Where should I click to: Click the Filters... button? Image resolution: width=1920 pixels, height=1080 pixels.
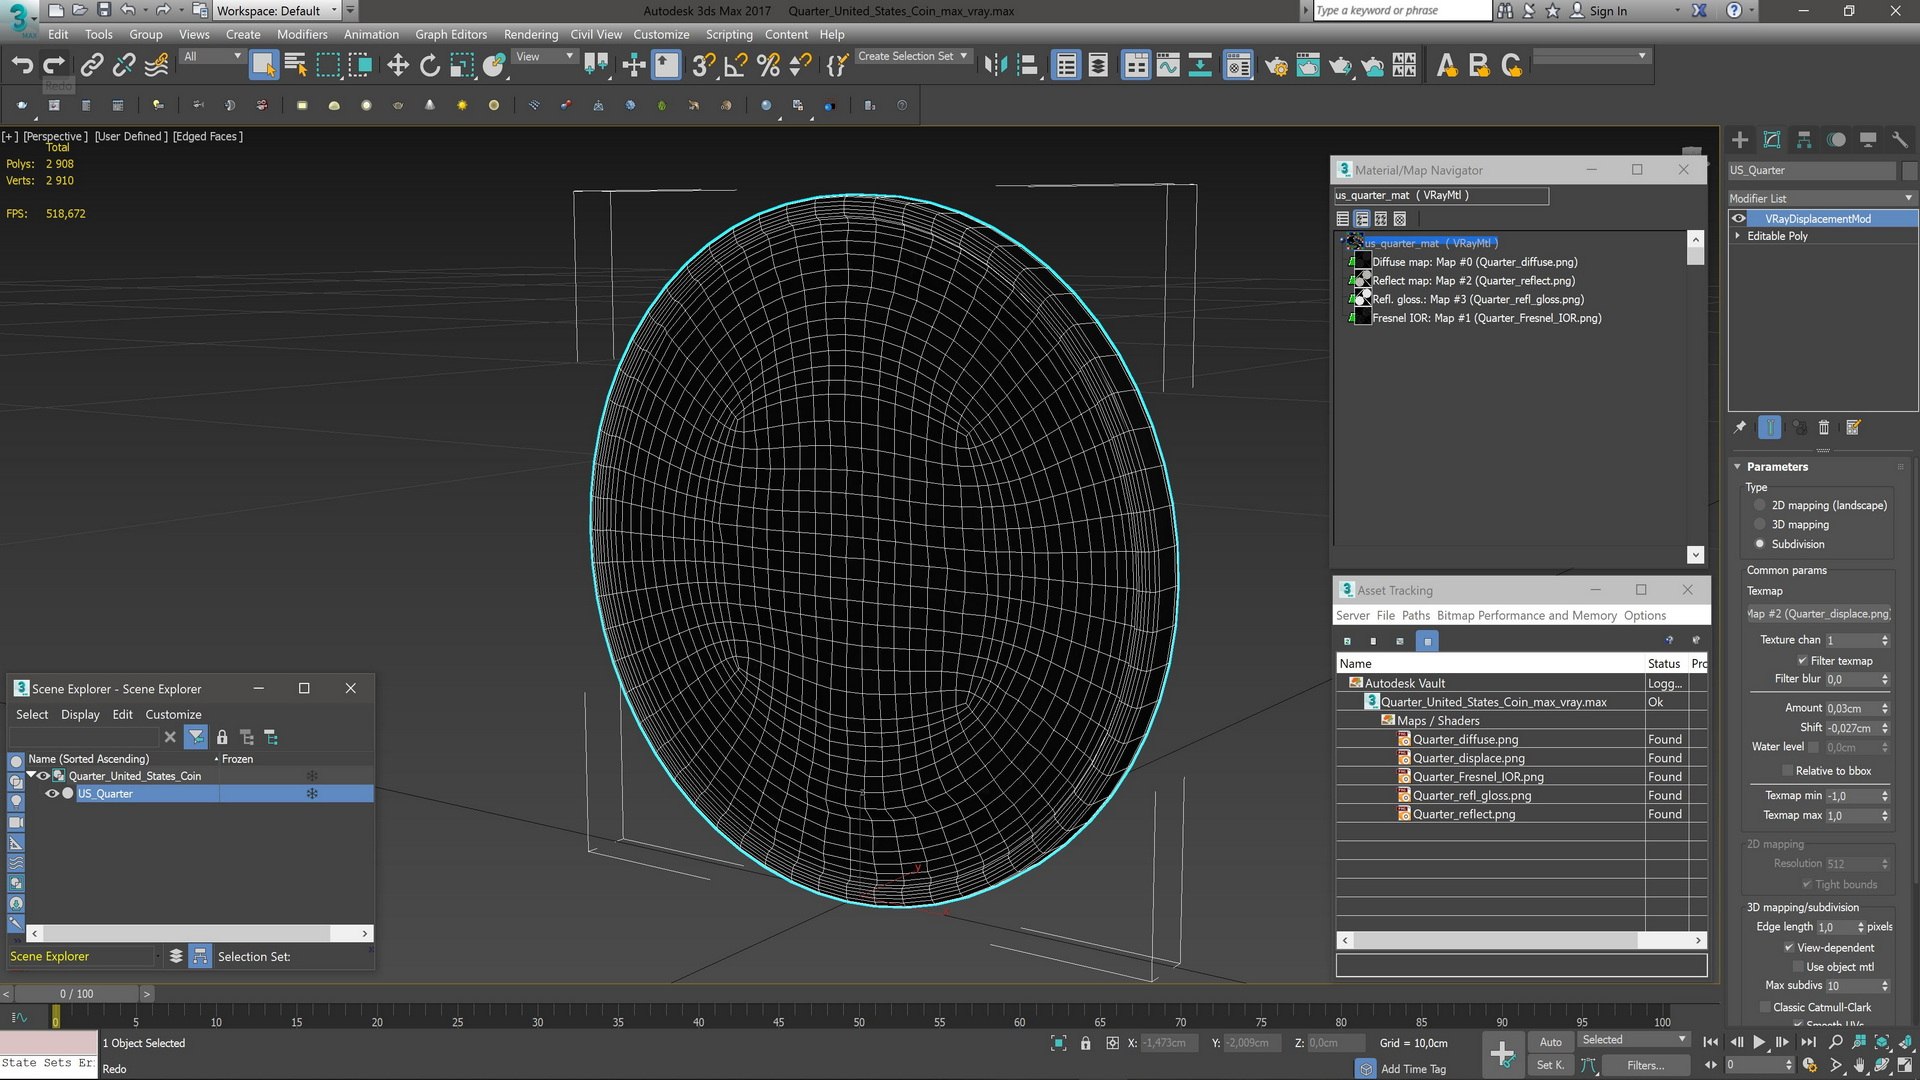pos(1645,1065)
